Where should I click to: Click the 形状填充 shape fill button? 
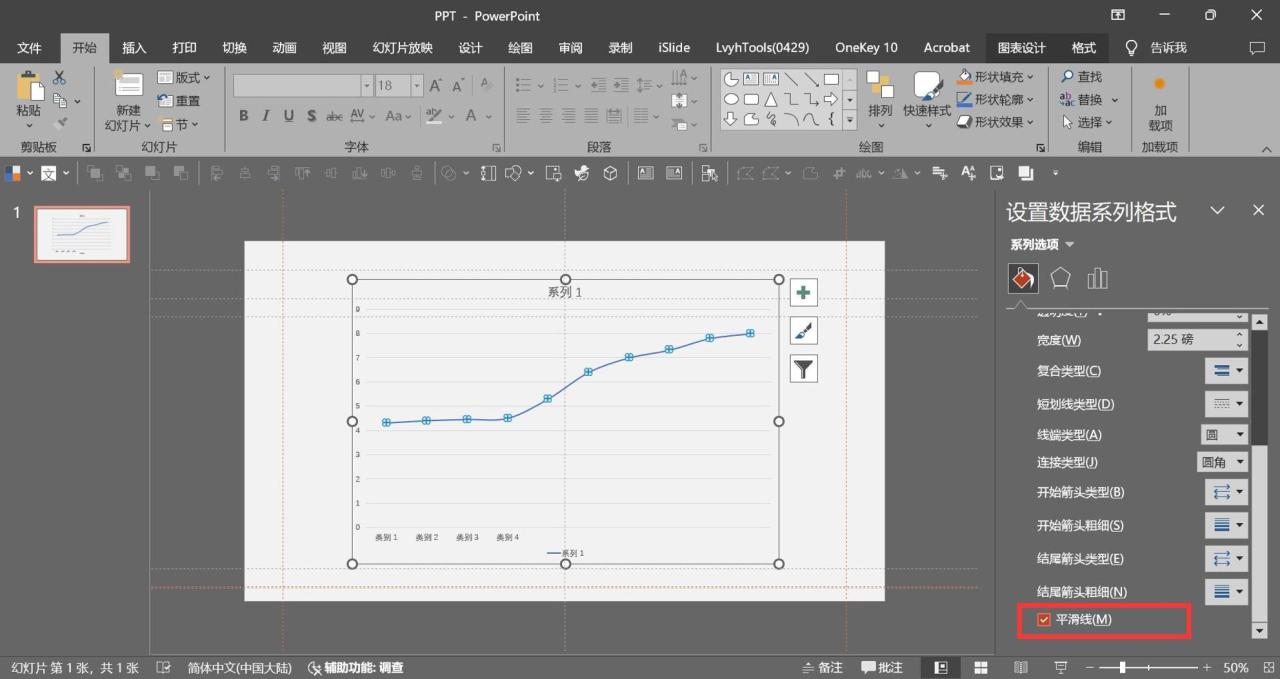click(x=995, y=77)
